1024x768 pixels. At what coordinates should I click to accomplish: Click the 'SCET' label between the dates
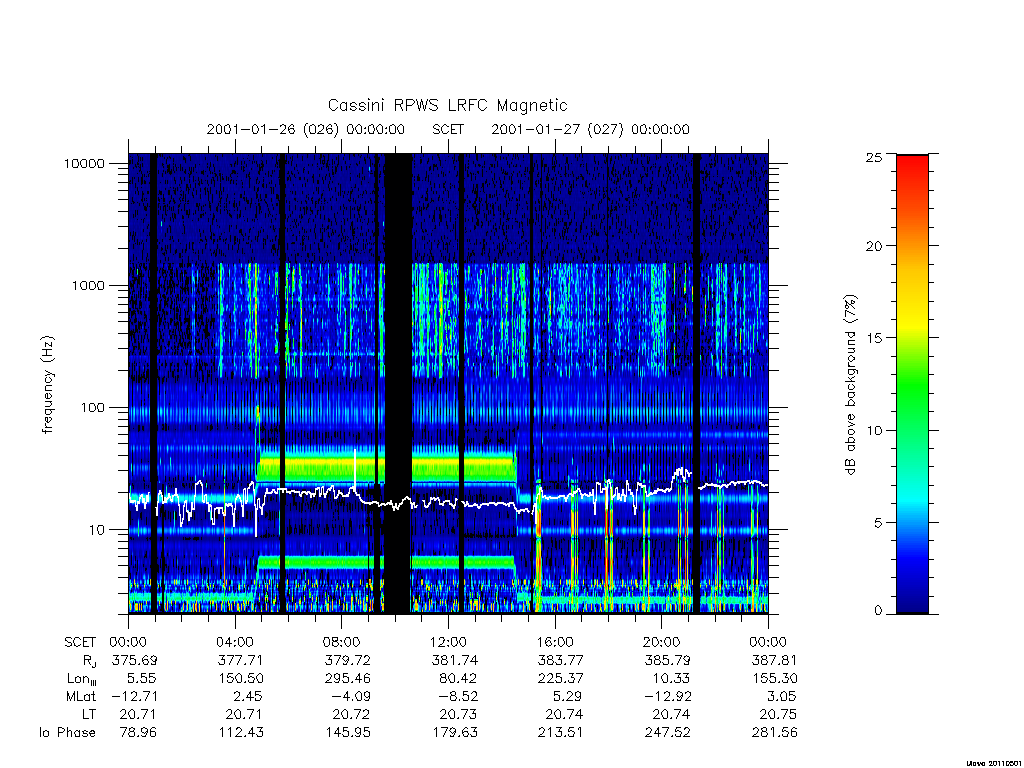[x=448, y=129]
